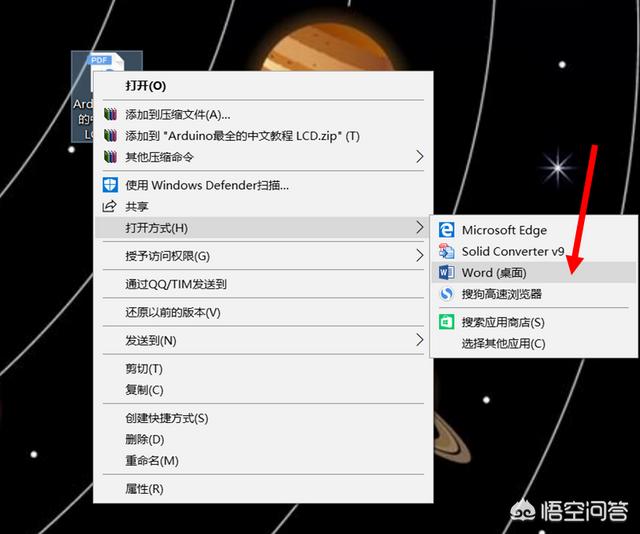Choose 打开(O) from the context menu
Image resolution: width=640 pixels, height=534 pixels.
click(263, 86)
